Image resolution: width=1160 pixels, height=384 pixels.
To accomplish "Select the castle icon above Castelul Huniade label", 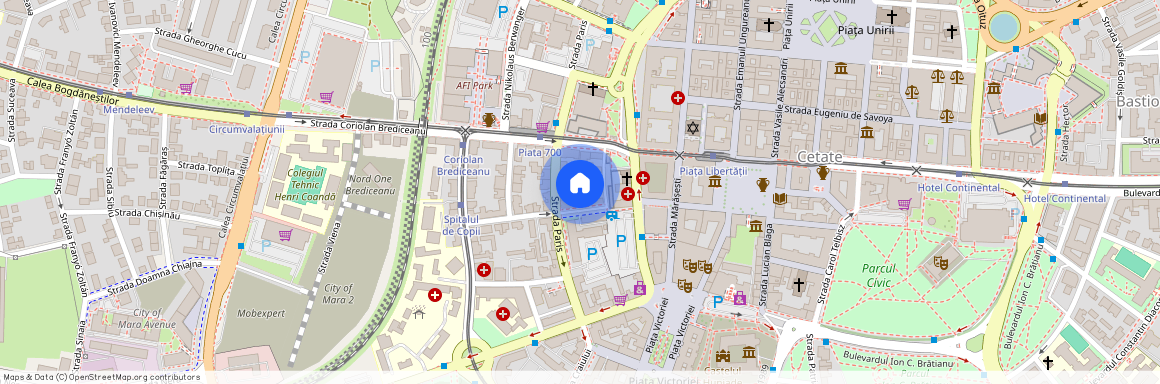I will (x=723, y=356).
